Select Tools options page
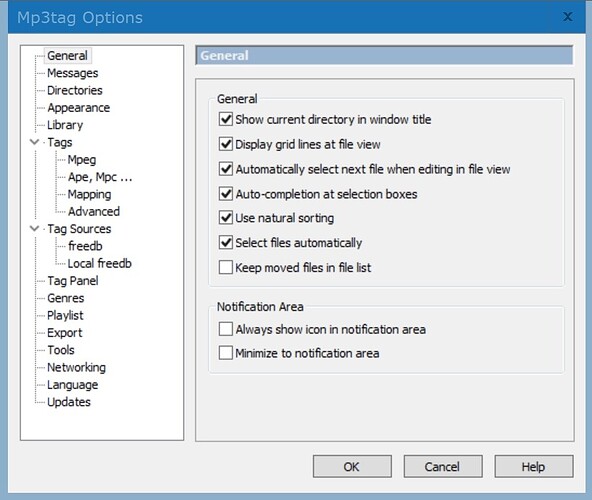 [61, 350]
